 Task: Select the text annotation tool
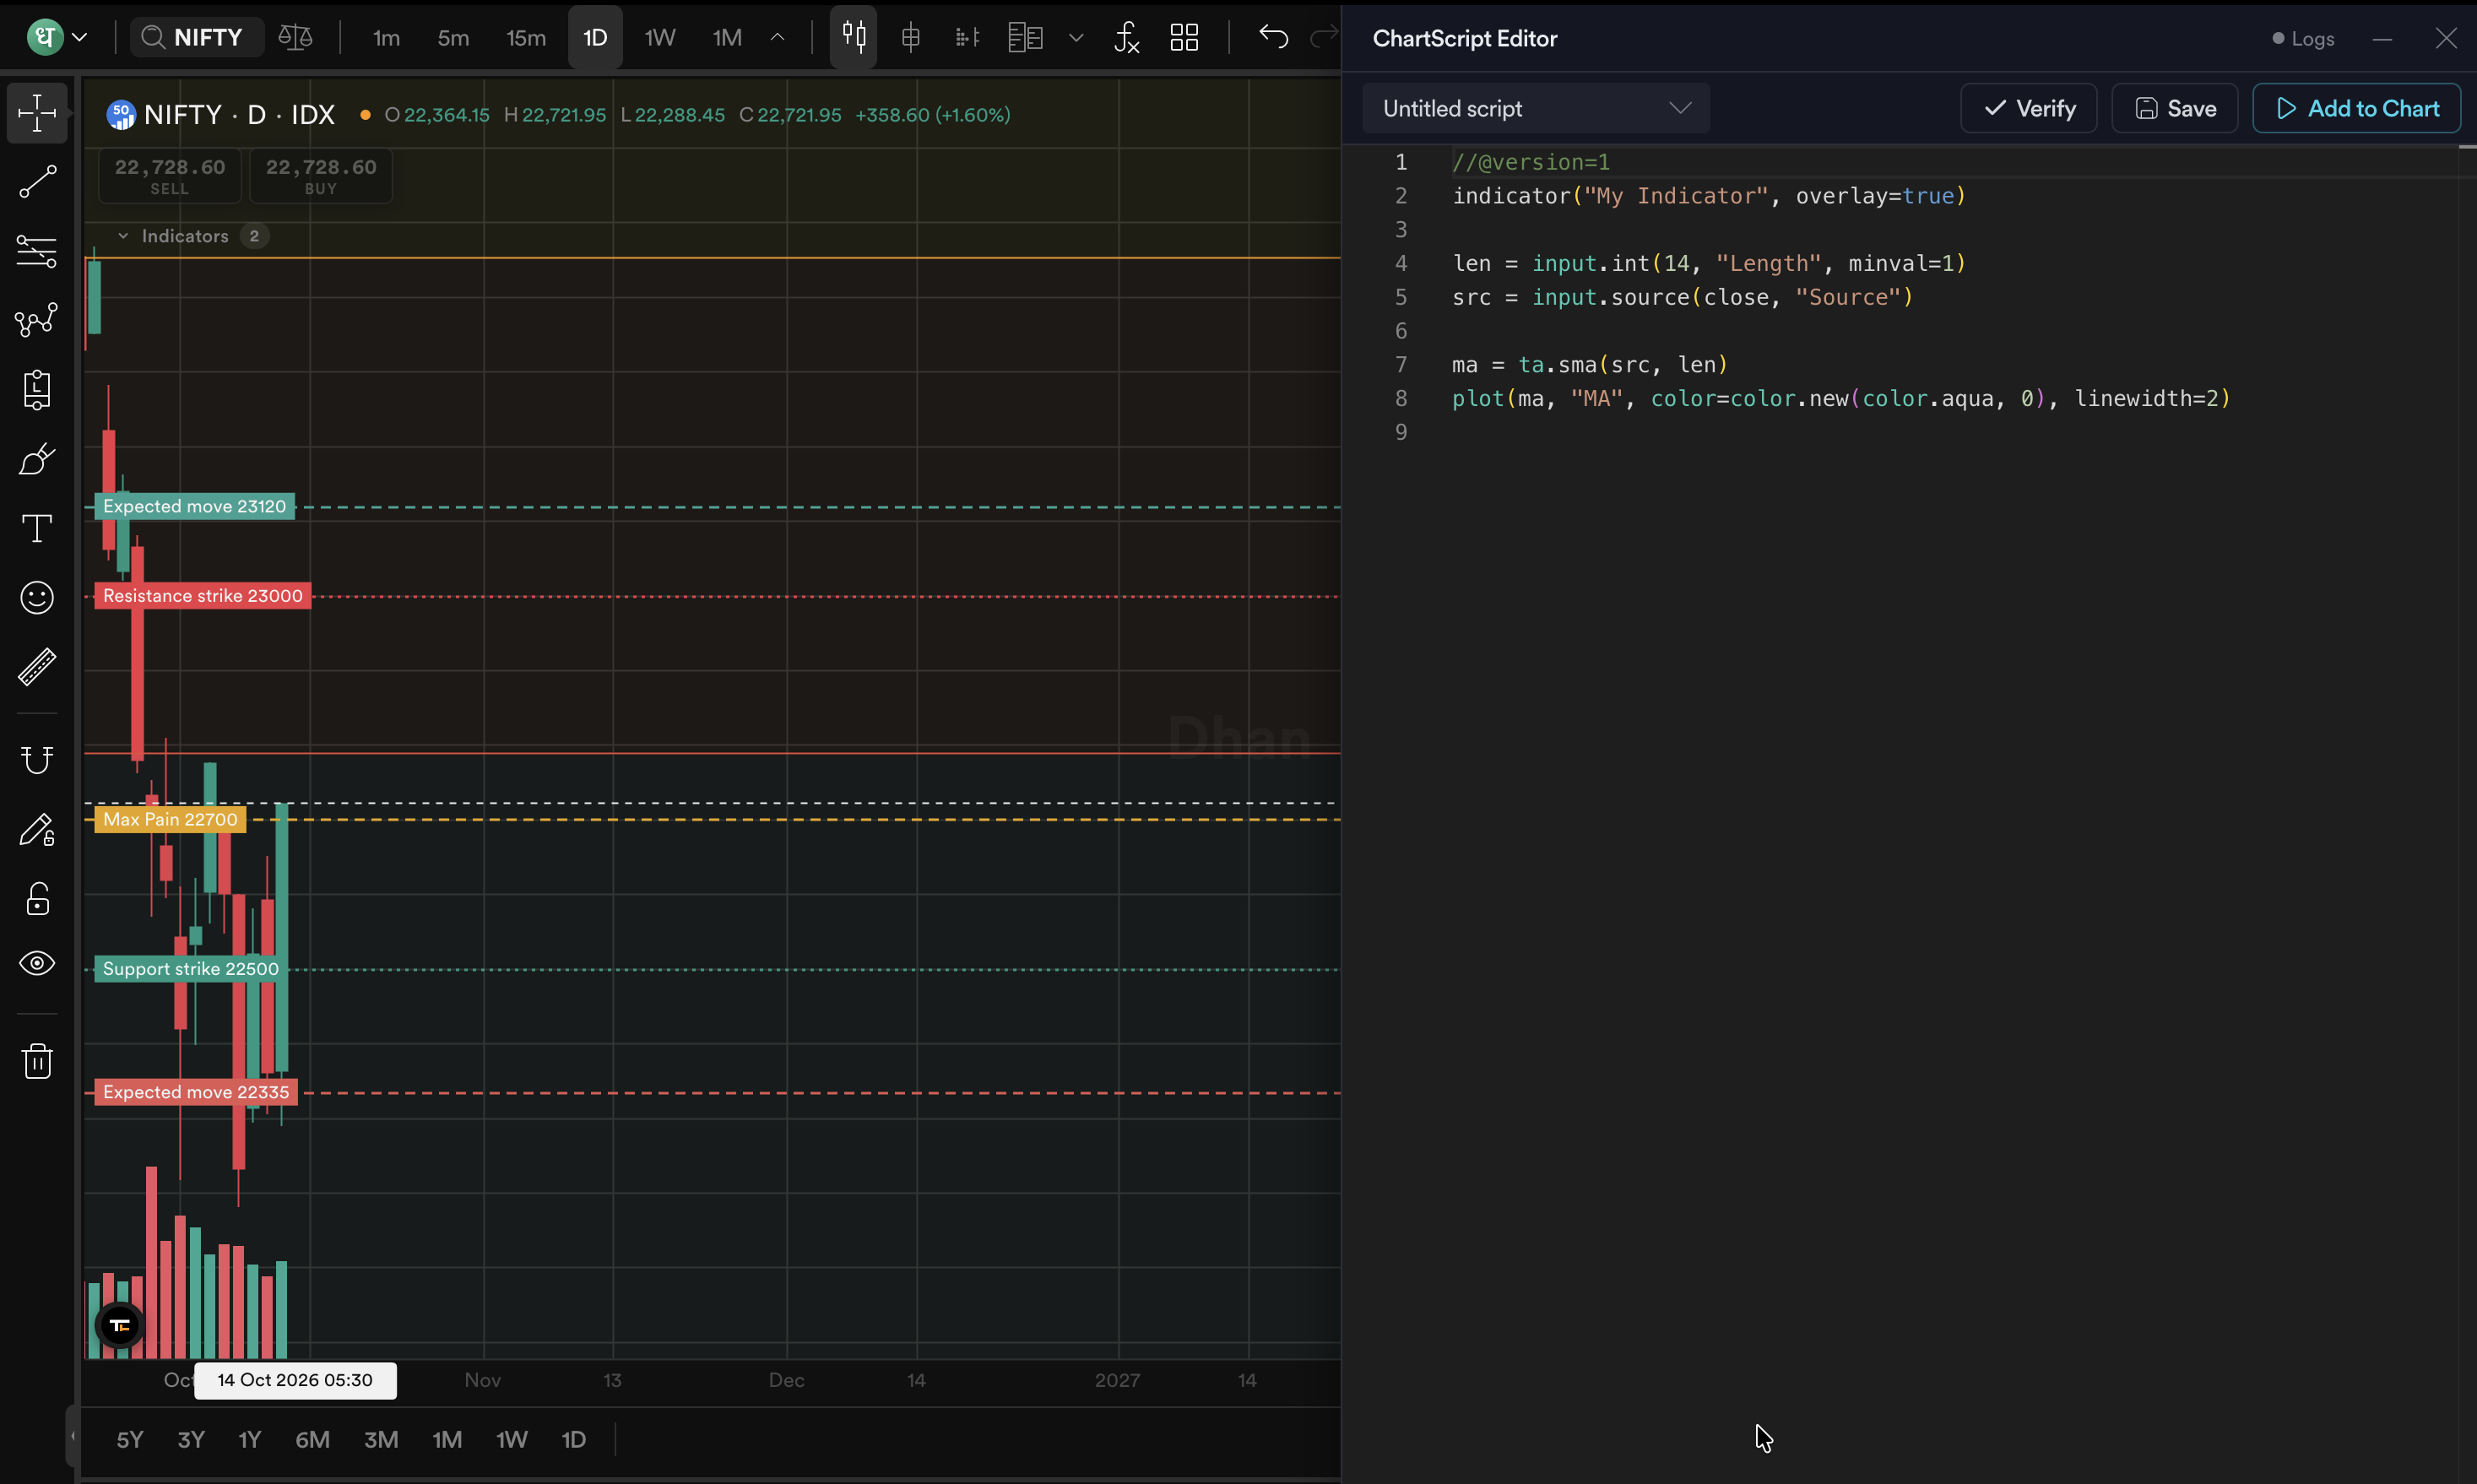(x=37, y=528)
